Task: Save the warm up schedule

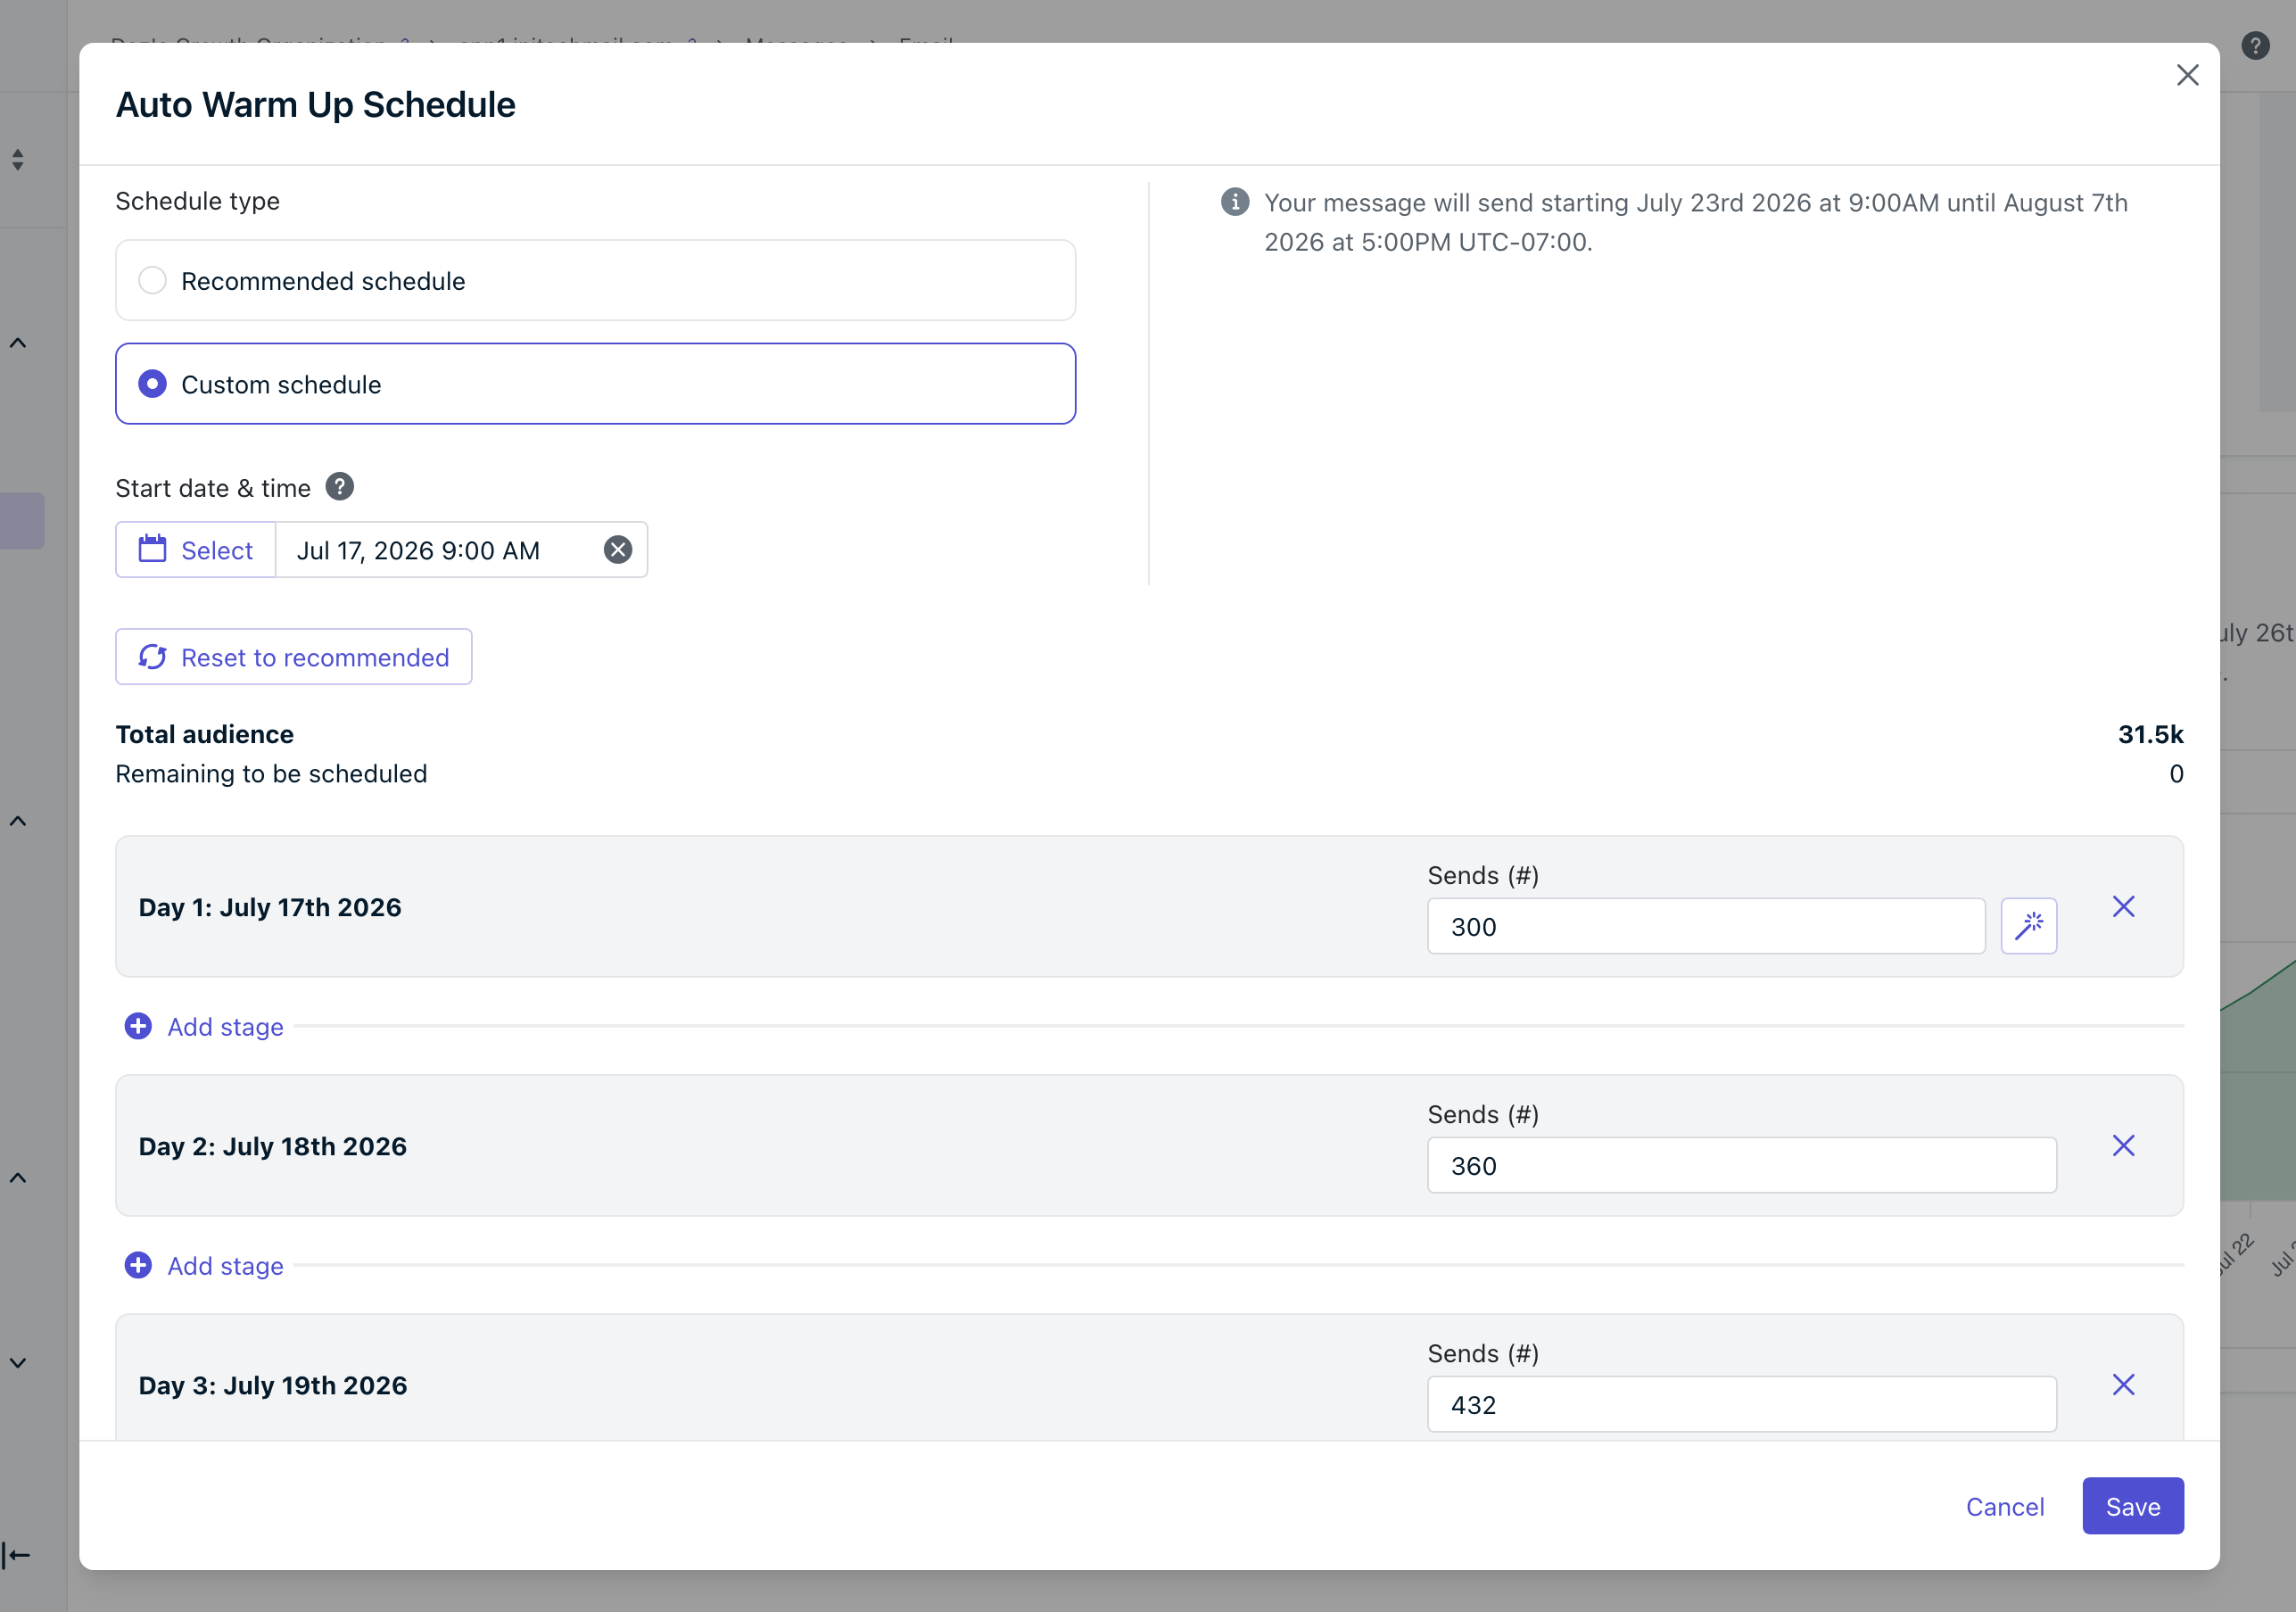Action: (2133, 1506)
